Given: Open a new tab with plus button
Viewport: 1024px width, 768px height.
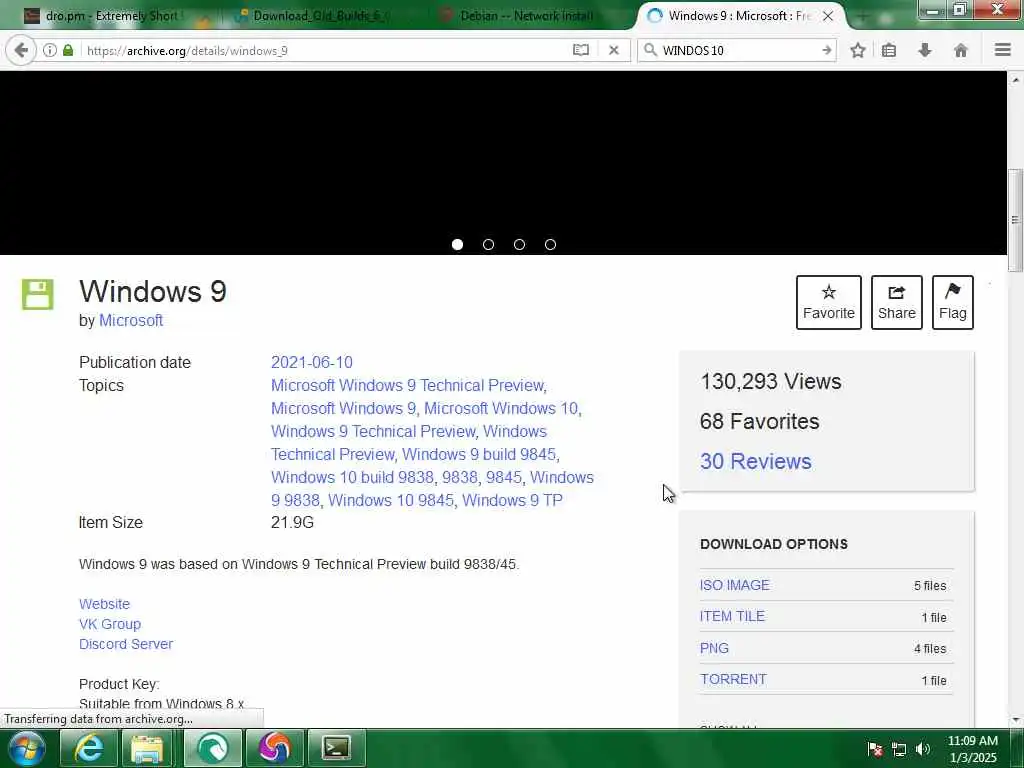Looking at the screenshot, I should (x=861, y=17).
